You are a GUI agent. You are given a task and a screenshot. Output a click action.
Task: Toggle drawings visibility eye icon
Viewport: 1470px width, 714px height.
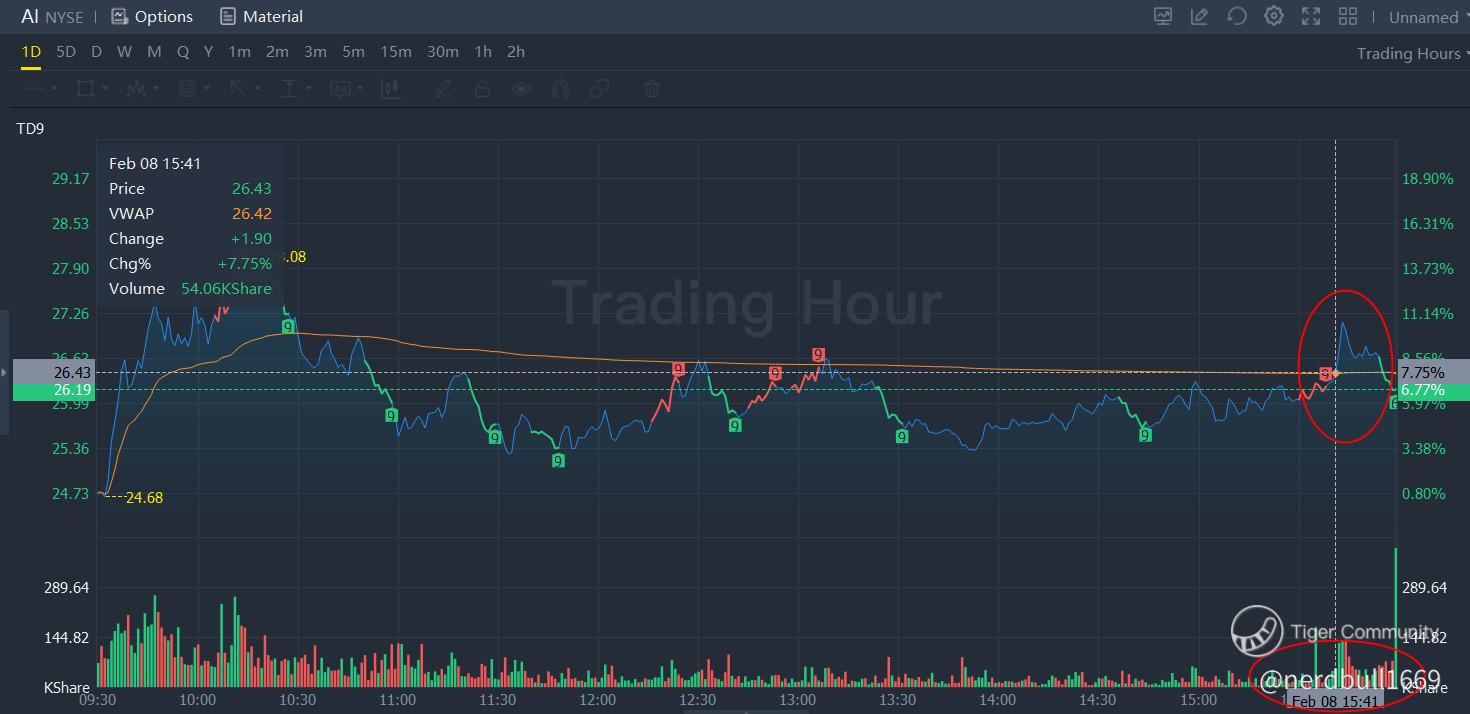521,89
